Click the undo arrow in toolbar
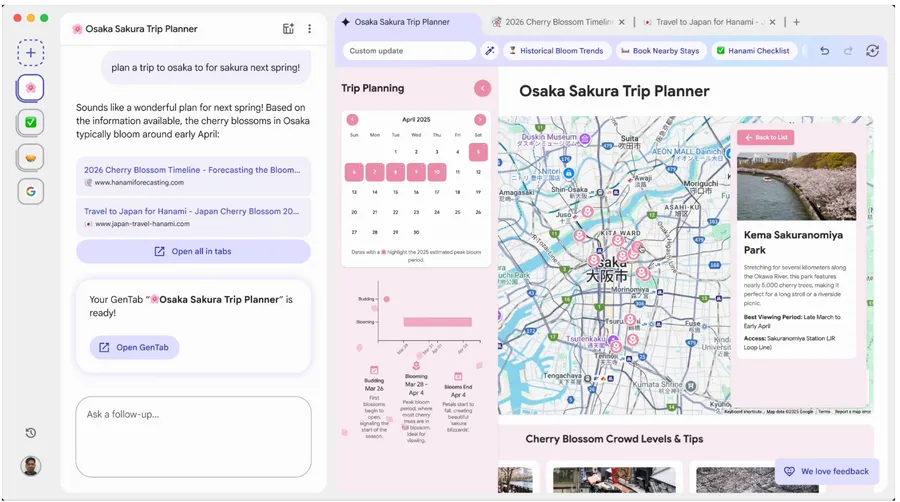Screen dimensions: 900x502 click(x=824, y=50)
